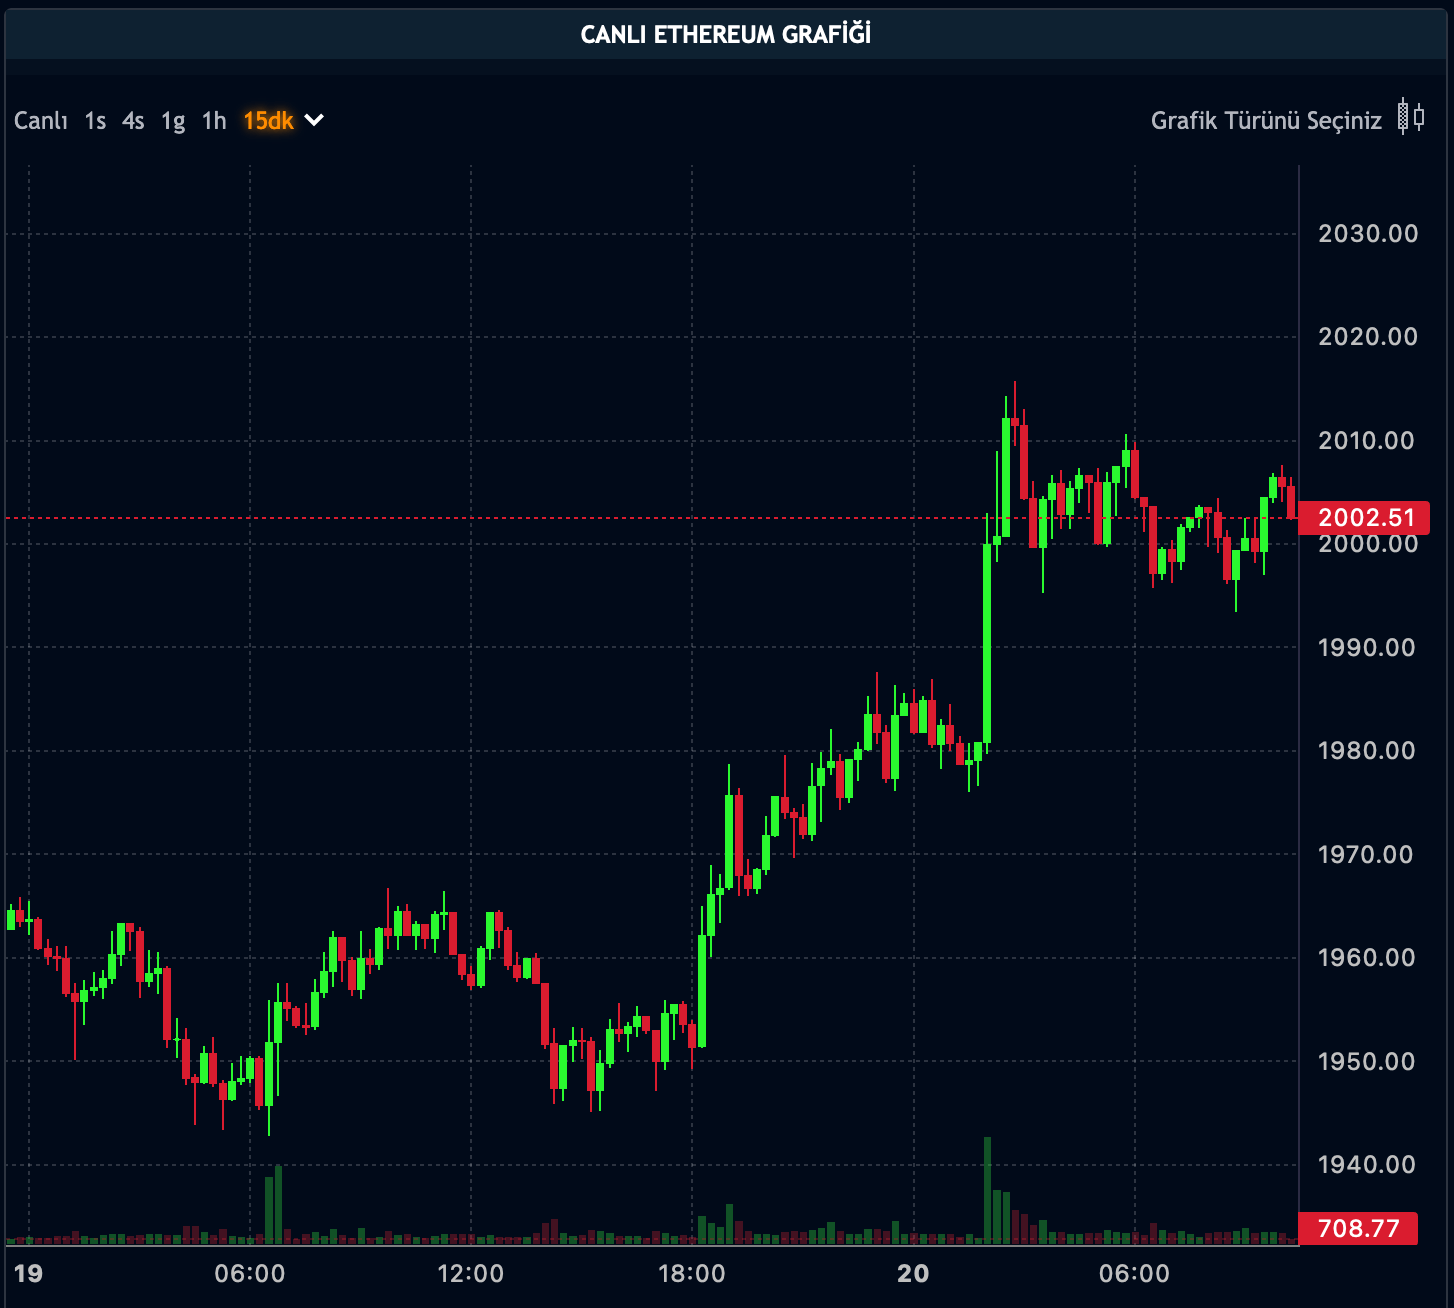This screenshot has width=1454, height=1308.
Task: Click the date label 20 on time axis
Action: pyautogui.click(x=913, y=1274)
